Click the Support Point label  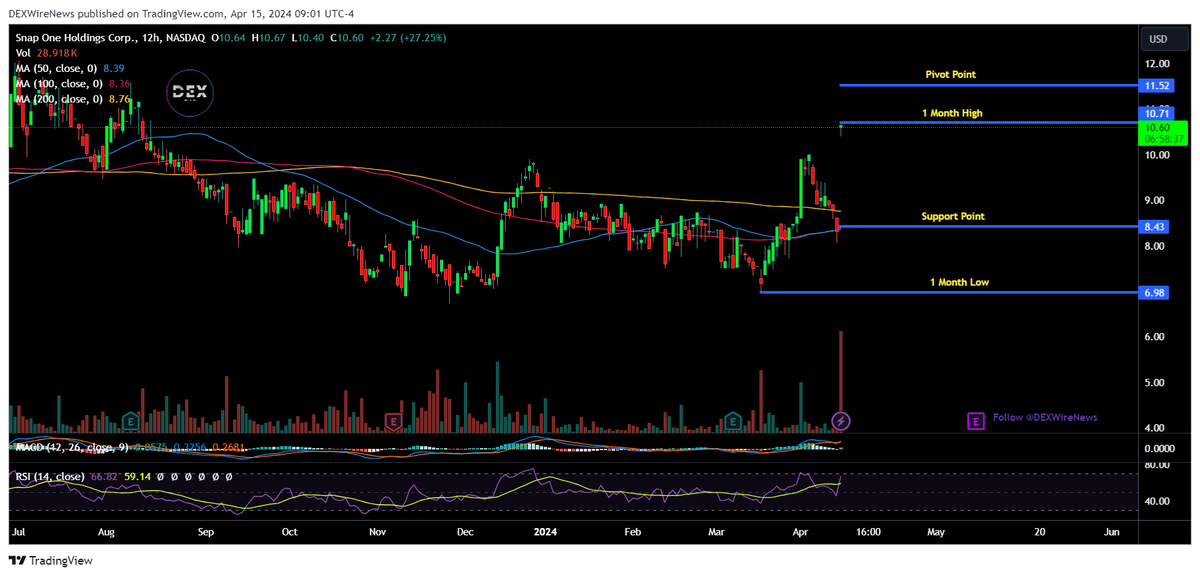(x=953, y=216)
